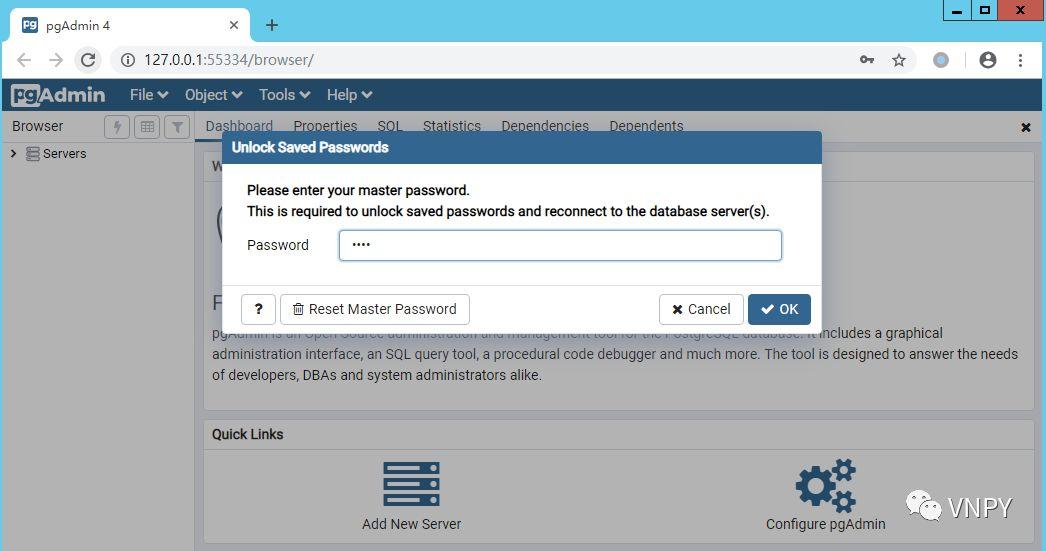Open a new browser tab with plus

click(x=272, y=25)
